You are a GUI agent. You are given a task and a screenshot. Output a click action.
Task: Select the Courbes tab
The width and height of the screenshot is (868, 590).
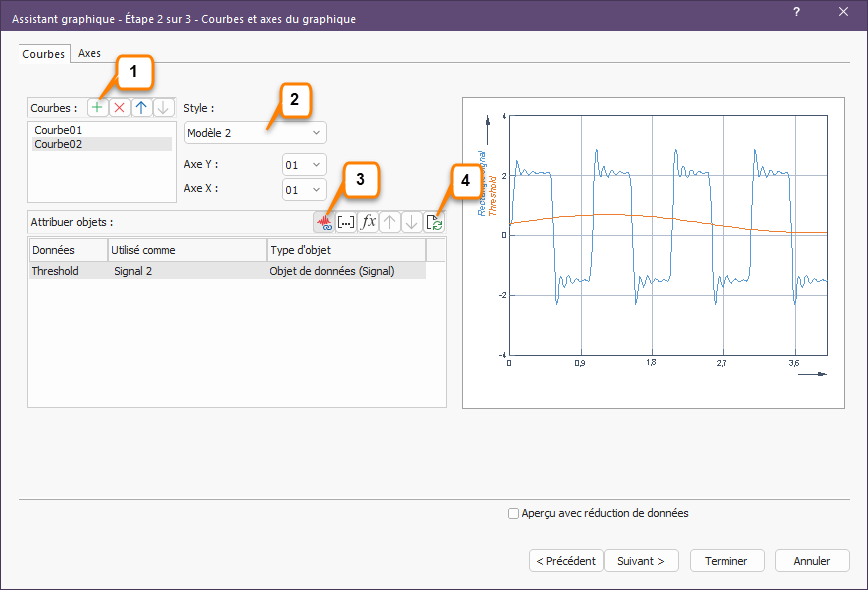(x=44, y=54)
